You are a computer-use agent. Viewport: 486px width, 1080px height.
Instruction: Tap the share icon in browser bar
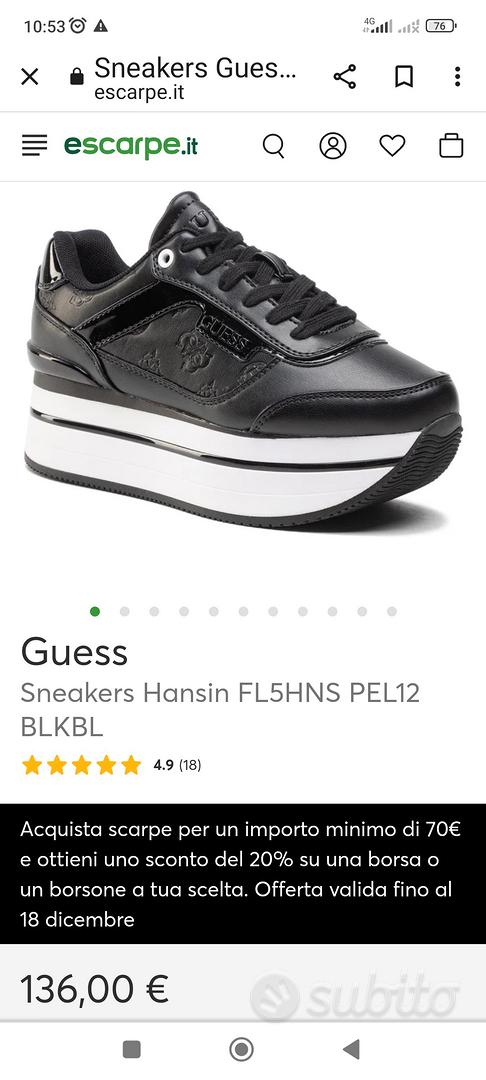click(345, 76)
